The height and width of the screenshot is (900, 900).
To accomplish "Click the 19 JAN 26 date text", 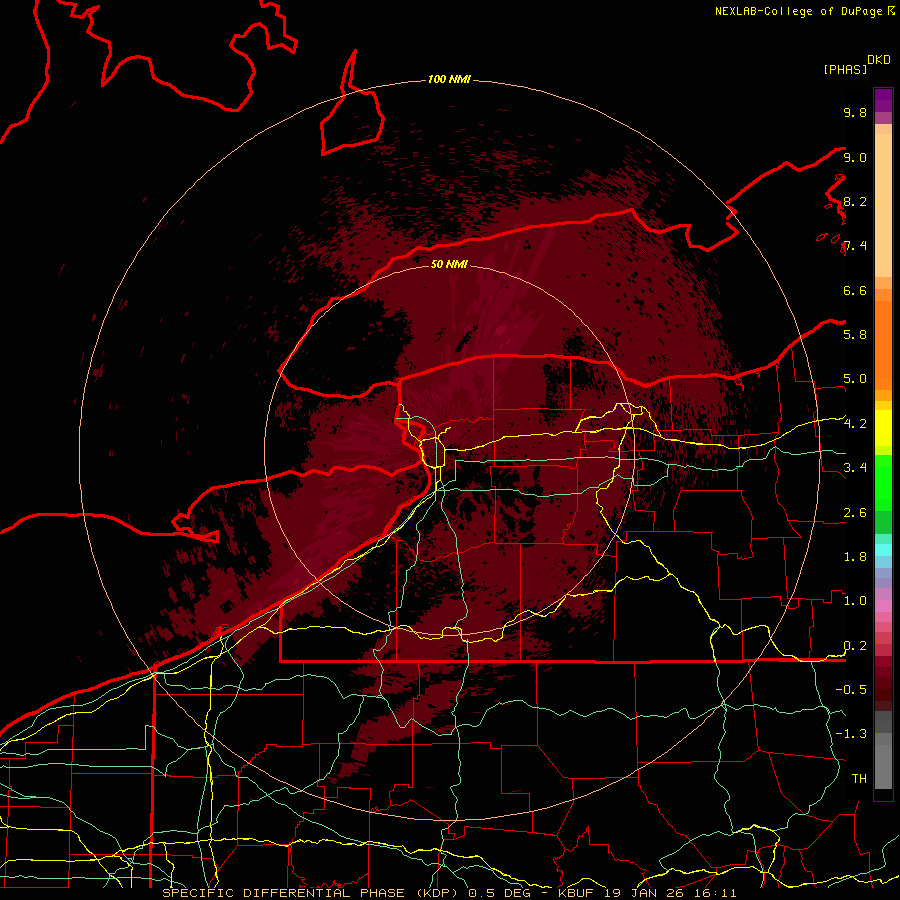I will coord(645,893).
